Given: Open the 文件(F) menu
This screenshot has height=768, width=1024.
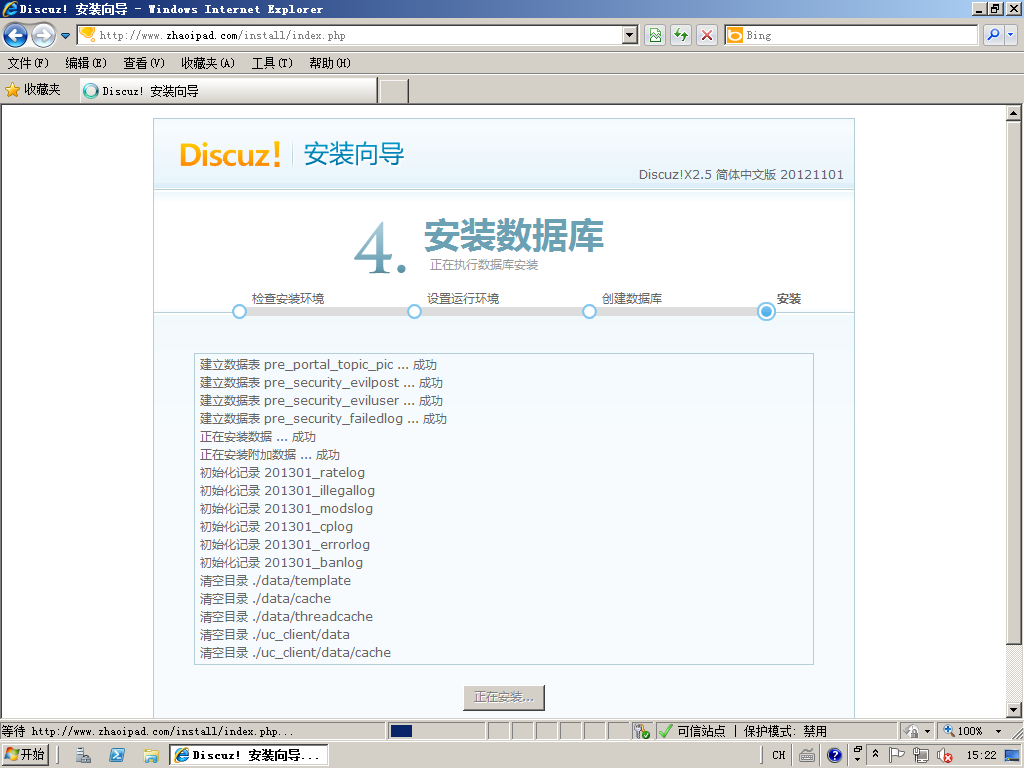Looking at the screenshot, I should [27, 63].
